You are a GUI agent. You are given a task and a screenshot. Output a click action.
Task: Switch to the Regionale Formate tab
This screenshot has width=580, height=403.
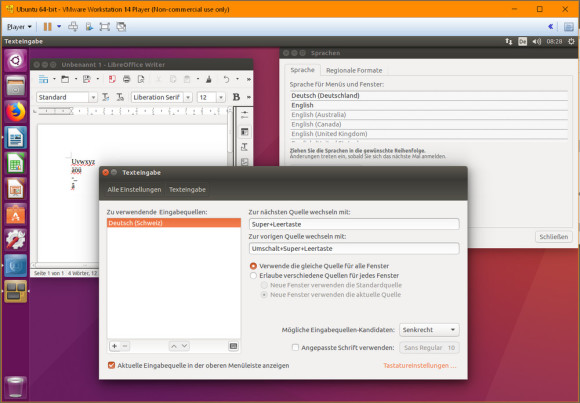(354, 70)
